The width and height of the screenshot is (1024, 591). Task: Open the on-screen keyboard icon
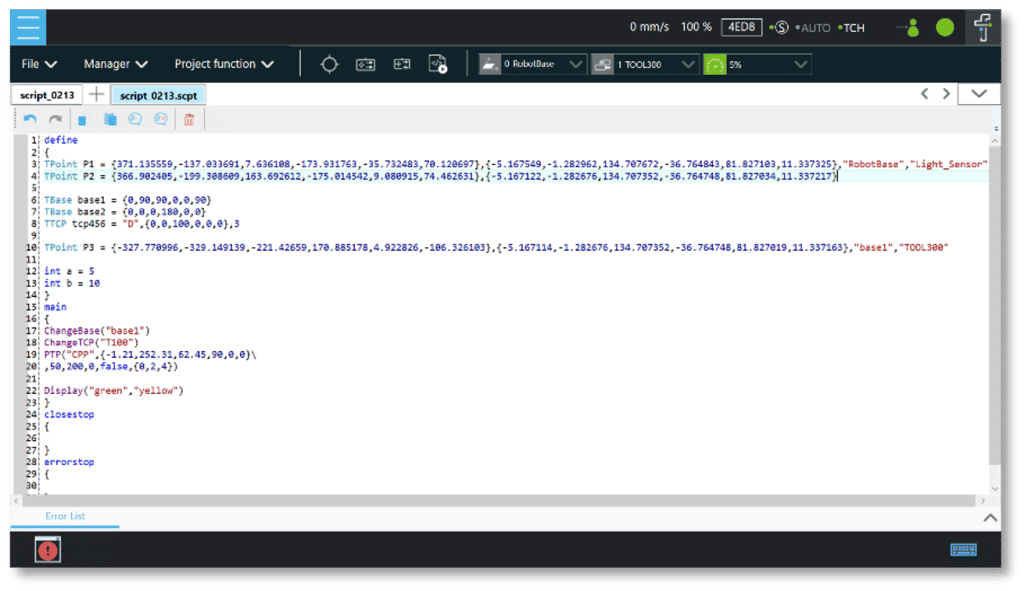pyautogui.click(x=963, y=549)
